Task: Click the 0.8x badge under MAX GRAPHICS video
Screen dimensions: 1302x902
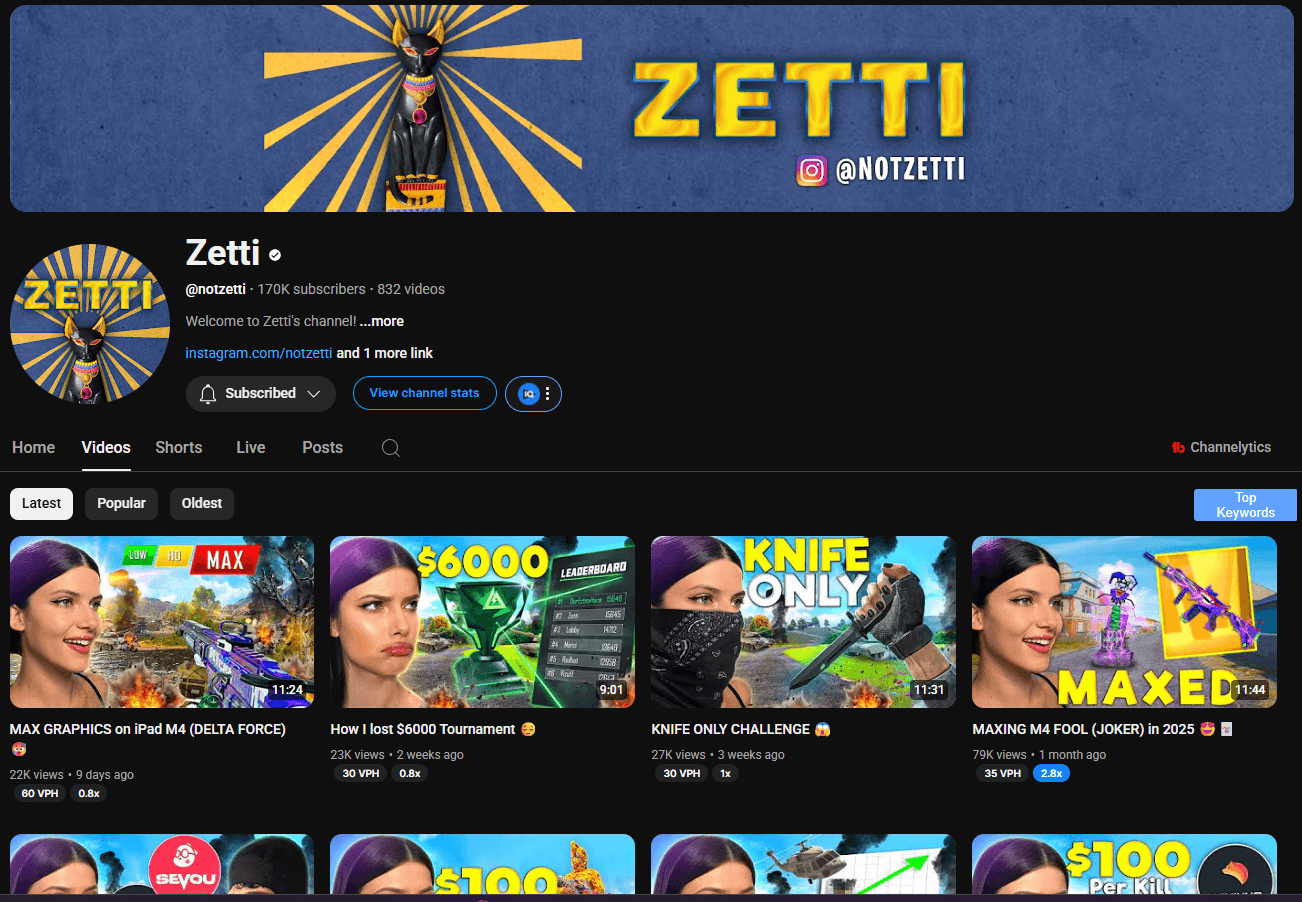Action: (x=89, y=793)
